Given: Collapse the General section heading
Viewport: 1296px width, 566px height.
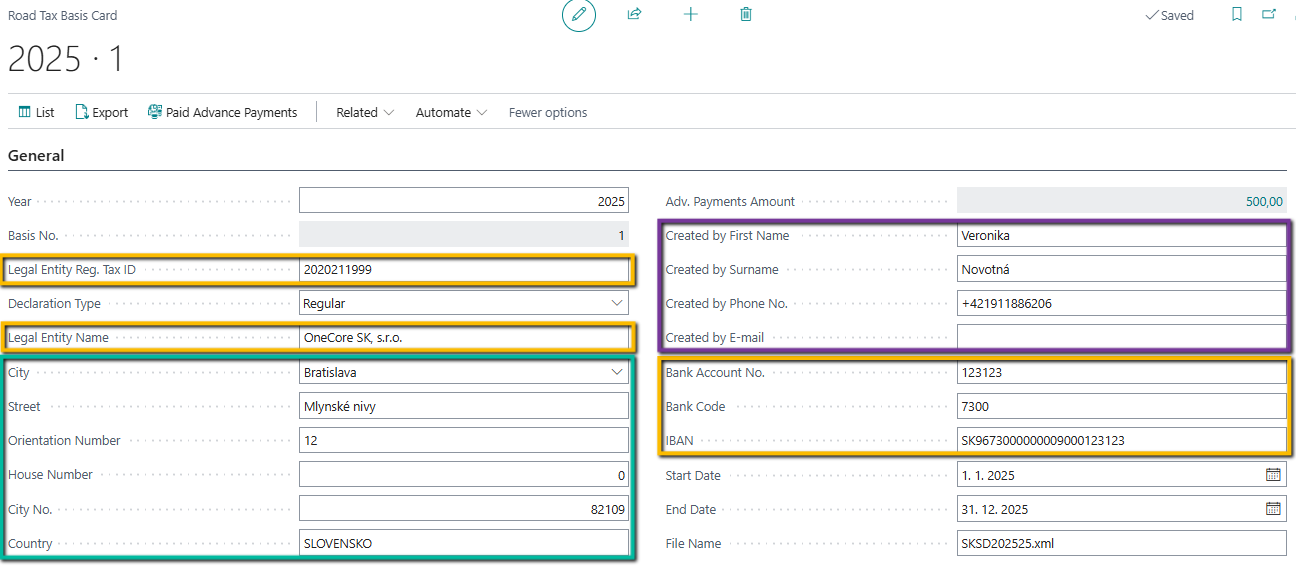Looking at the screenshot, I should [36, 156].
